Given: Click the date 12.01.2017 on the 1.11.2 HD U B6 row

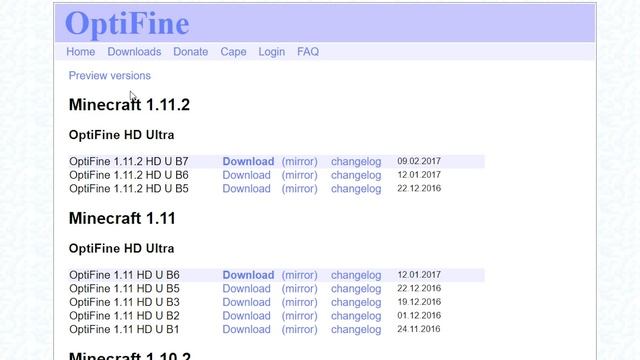Looking at the screenshot, I should [x=419, y=175].
